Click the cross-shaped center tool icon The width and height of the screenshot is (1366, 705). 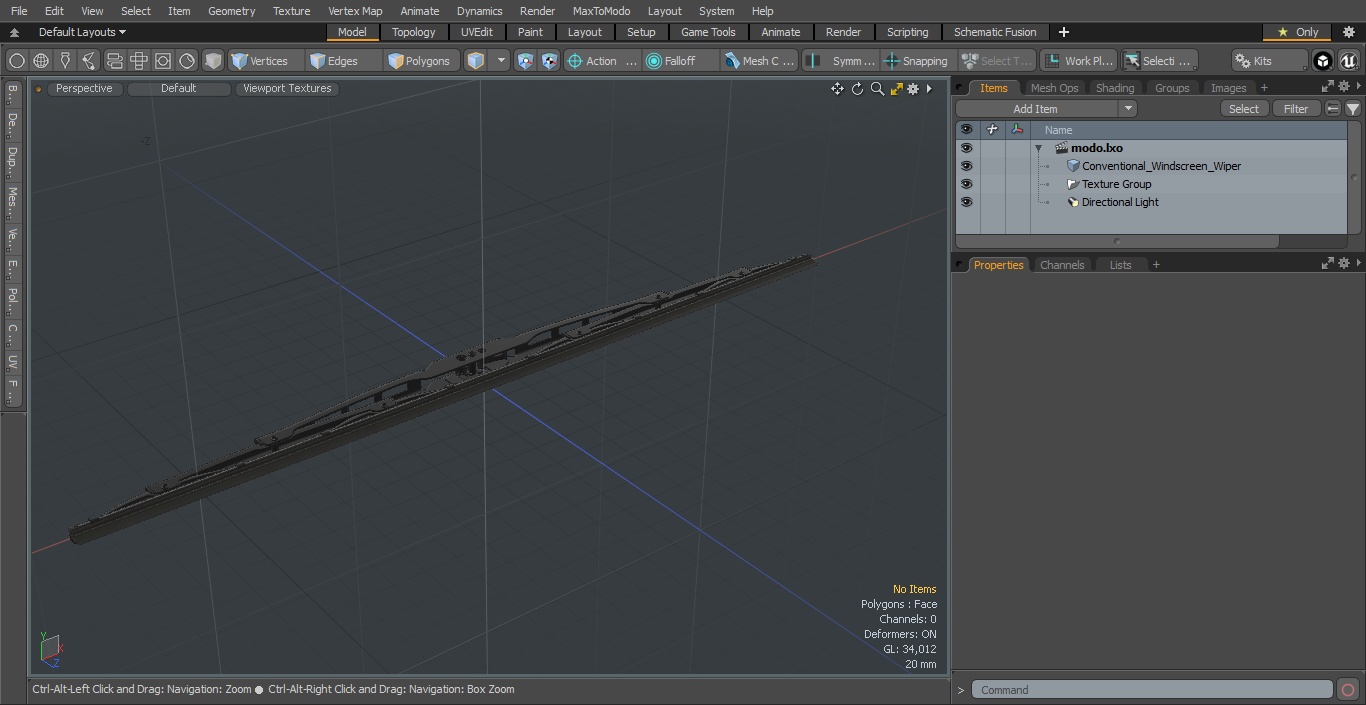pos(139,61)
